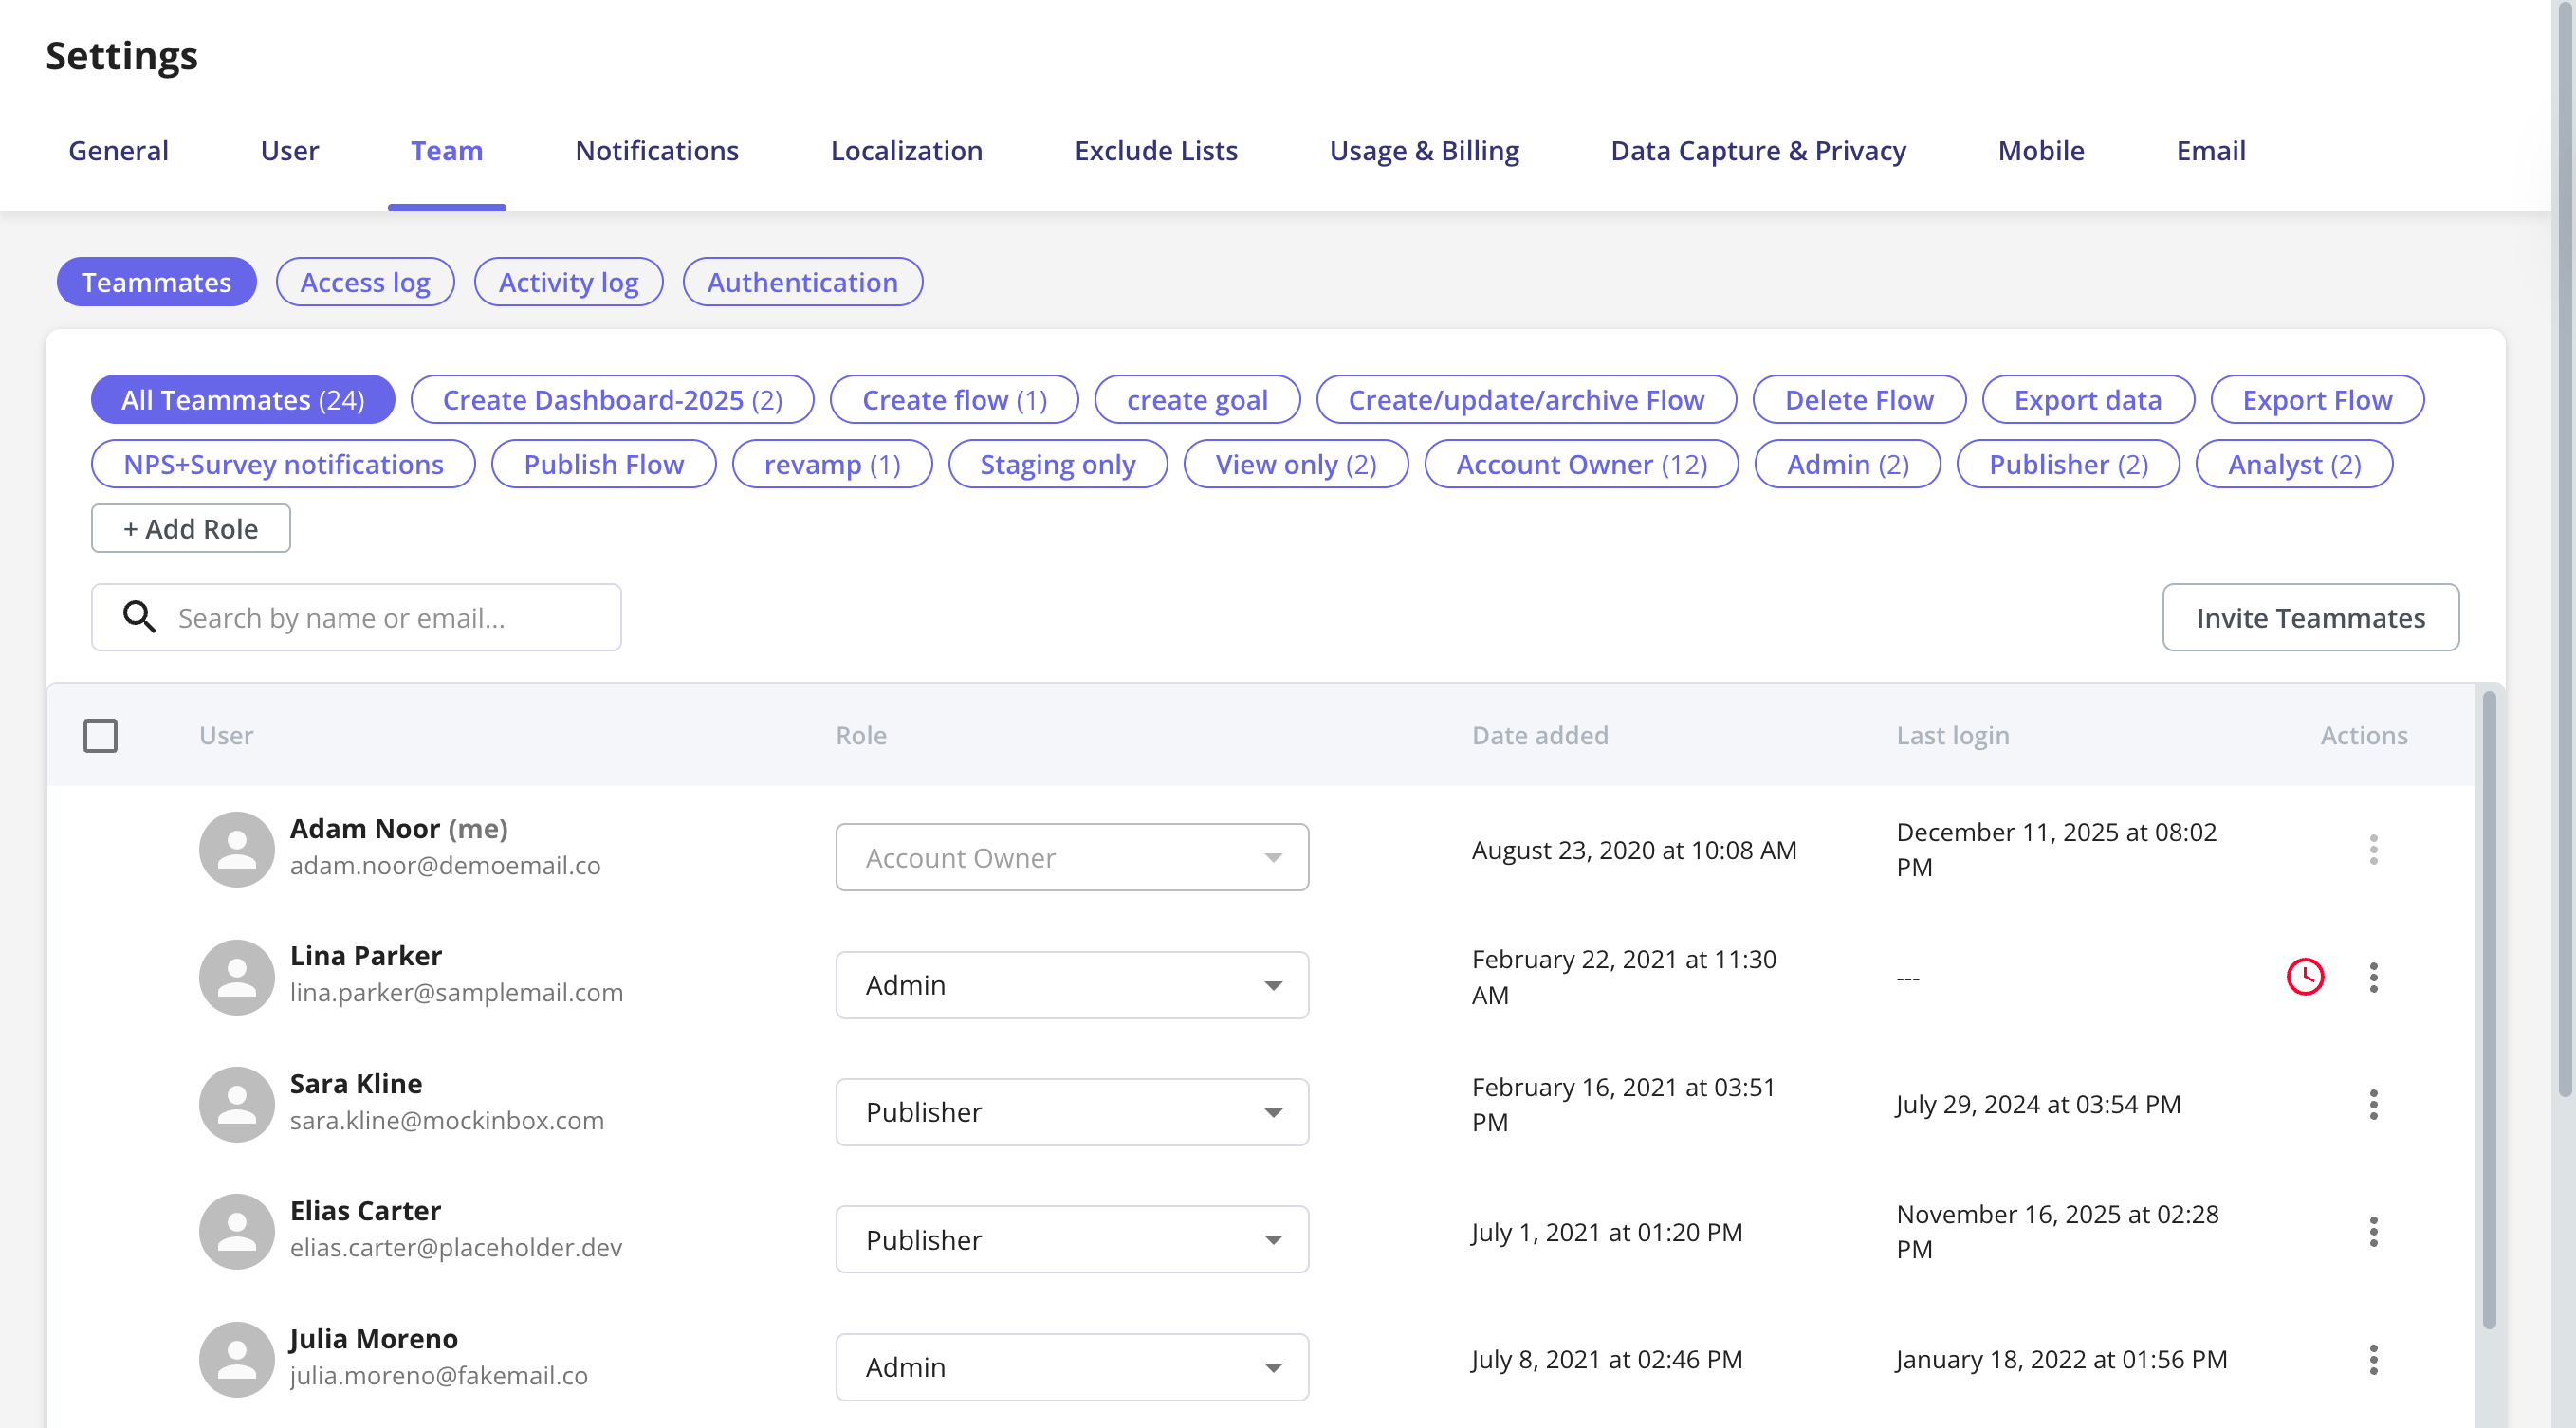Screen dimensions: 2576x1428
Task: Open the three-dot actions menu for Adam Noor
Action: pos(2373,850)
